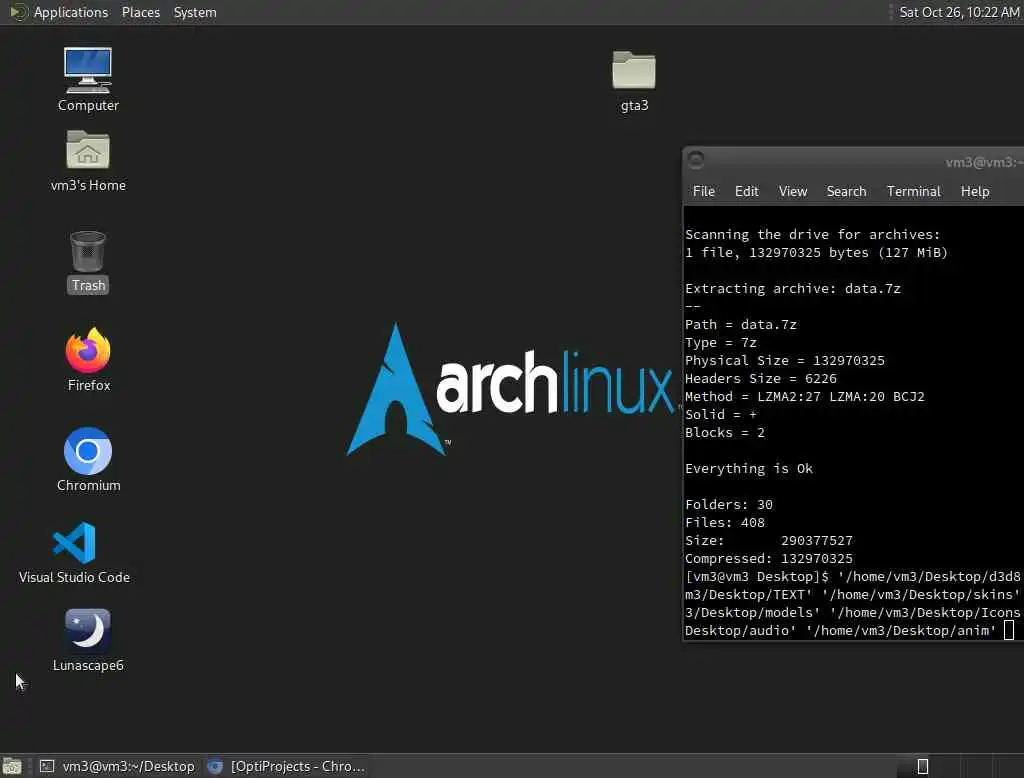This screenshot has width=1024, height=778.
Task: Click the 'Extracting archive: data.7z' line
Action: pos(792,289)
